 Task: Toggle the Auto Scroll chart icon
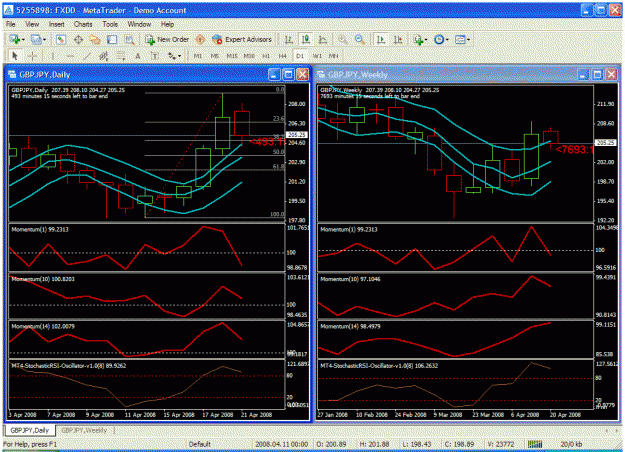click(x=381, y=39)
